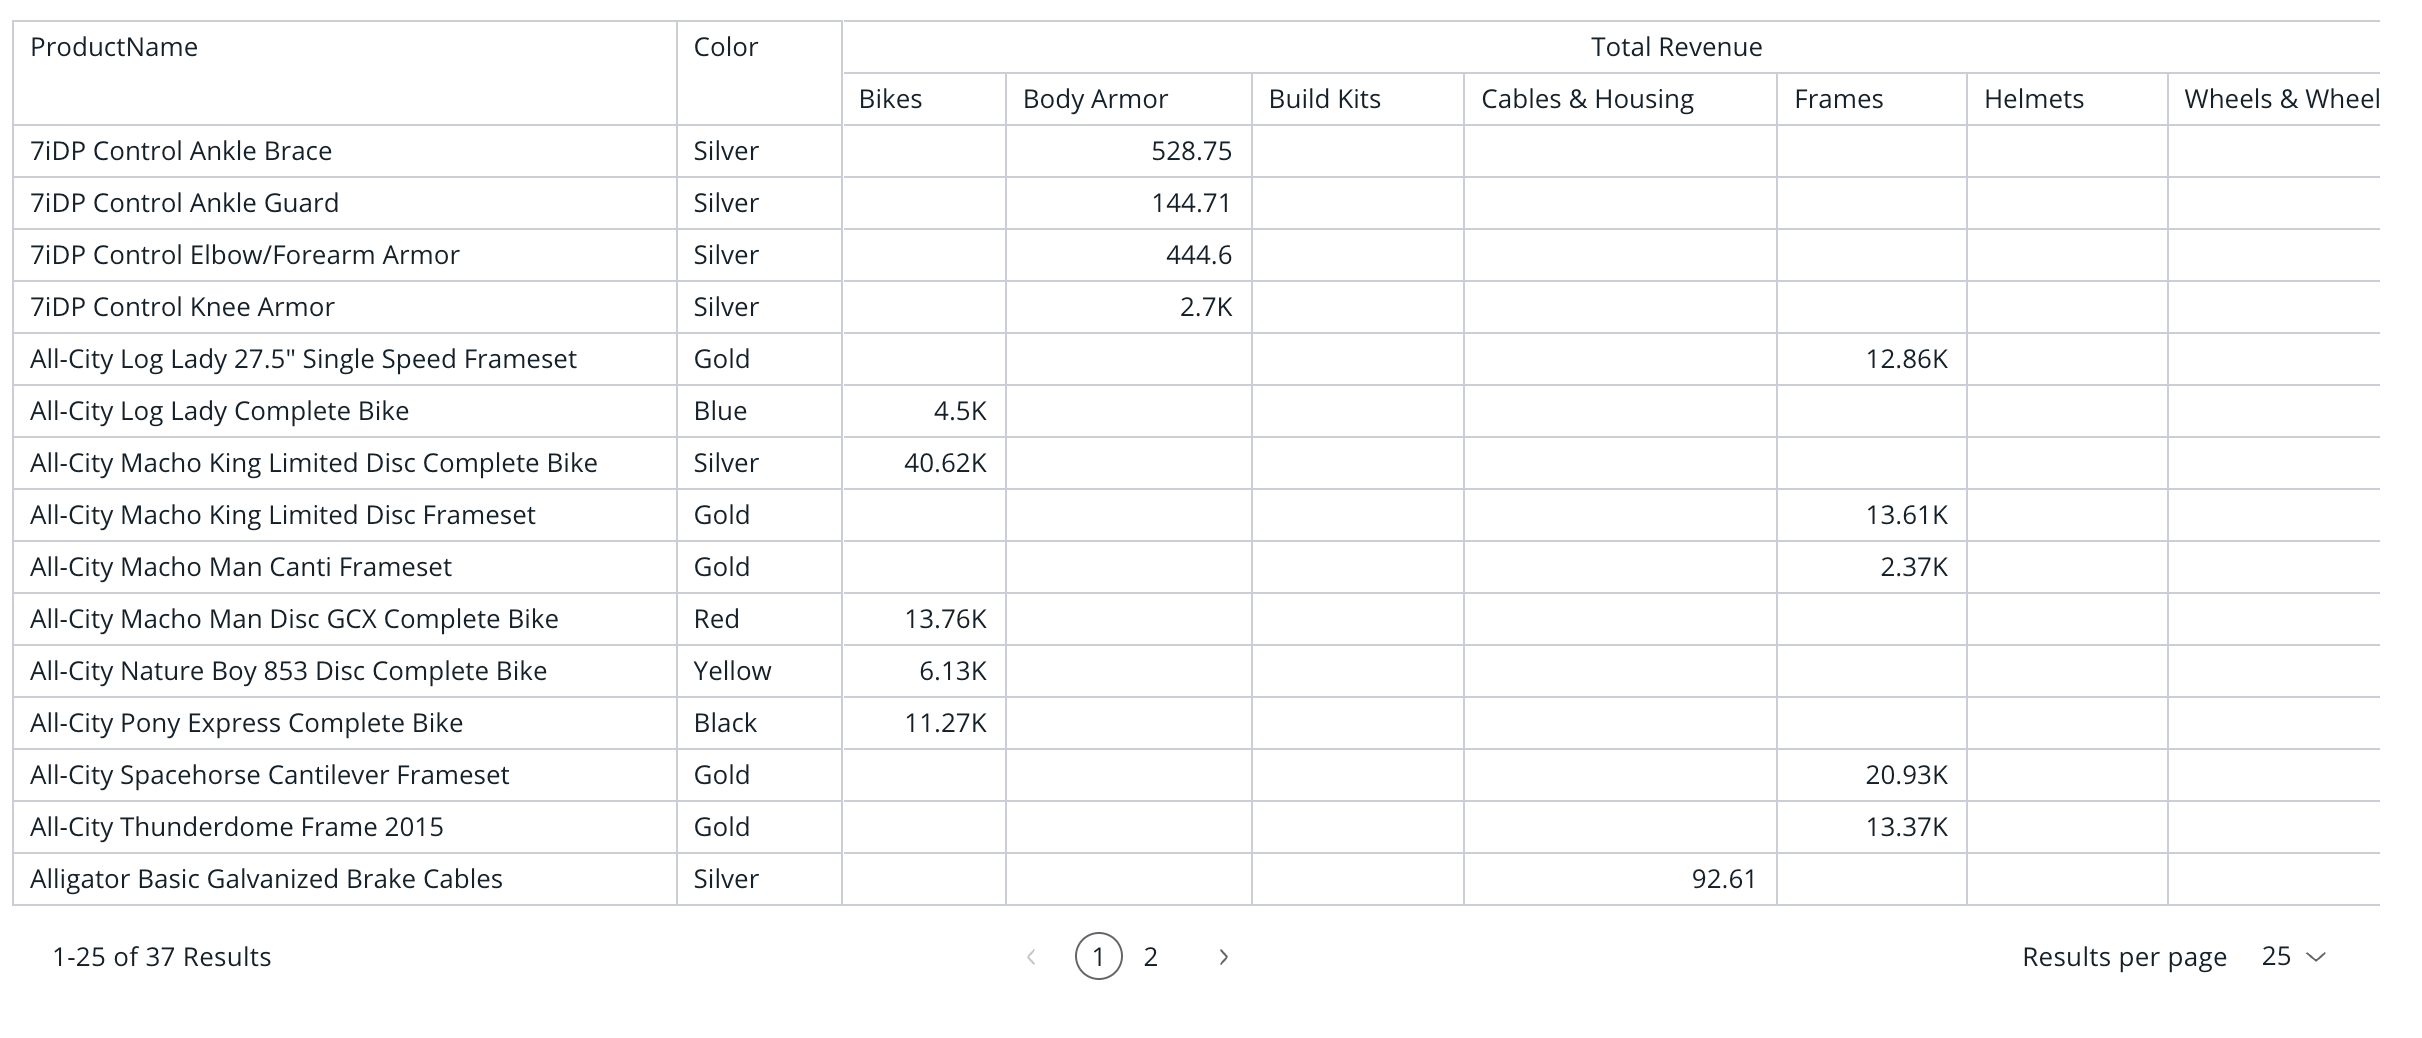
Task: Click Alligator Basic Galvanized Brake Cables
Action: 266,879
